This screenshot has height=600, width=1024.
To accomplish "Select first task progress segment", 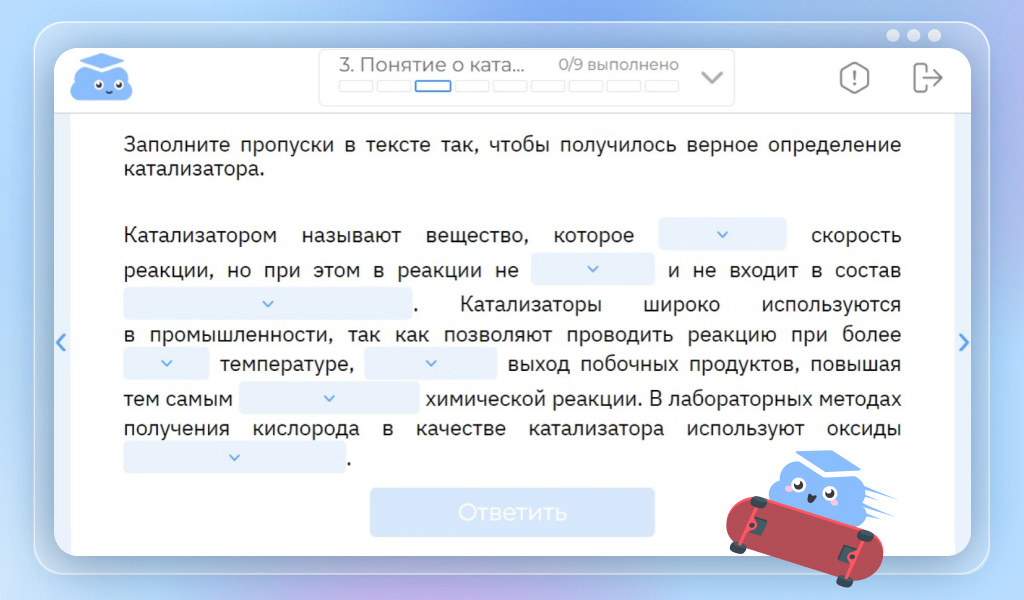I will (x=356, y=86).
